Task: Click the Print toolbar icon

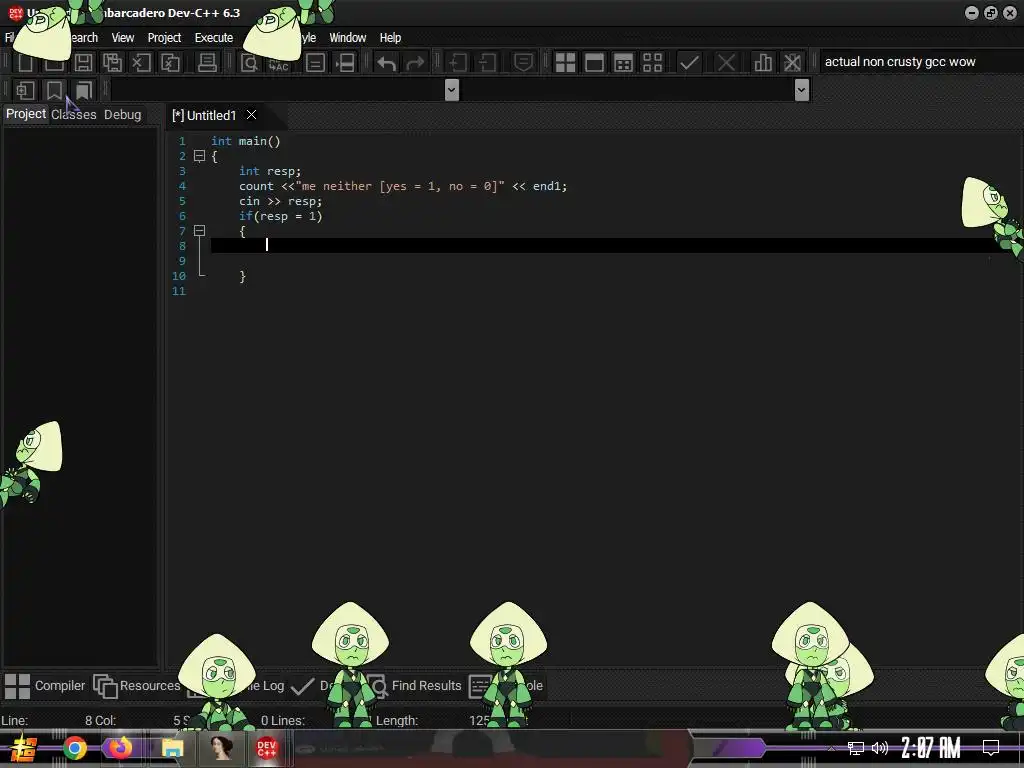Action: coord(207,63)
